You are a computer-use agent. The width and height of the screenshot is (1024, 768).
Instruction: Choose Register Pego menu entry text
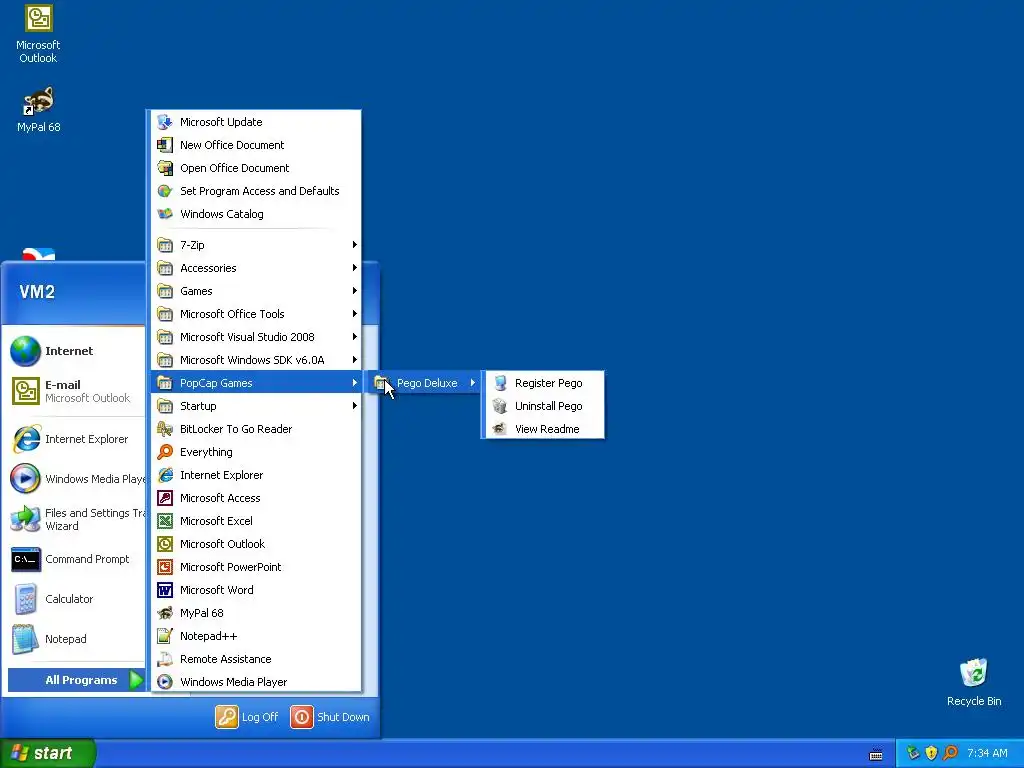click(x=549, y=383)
